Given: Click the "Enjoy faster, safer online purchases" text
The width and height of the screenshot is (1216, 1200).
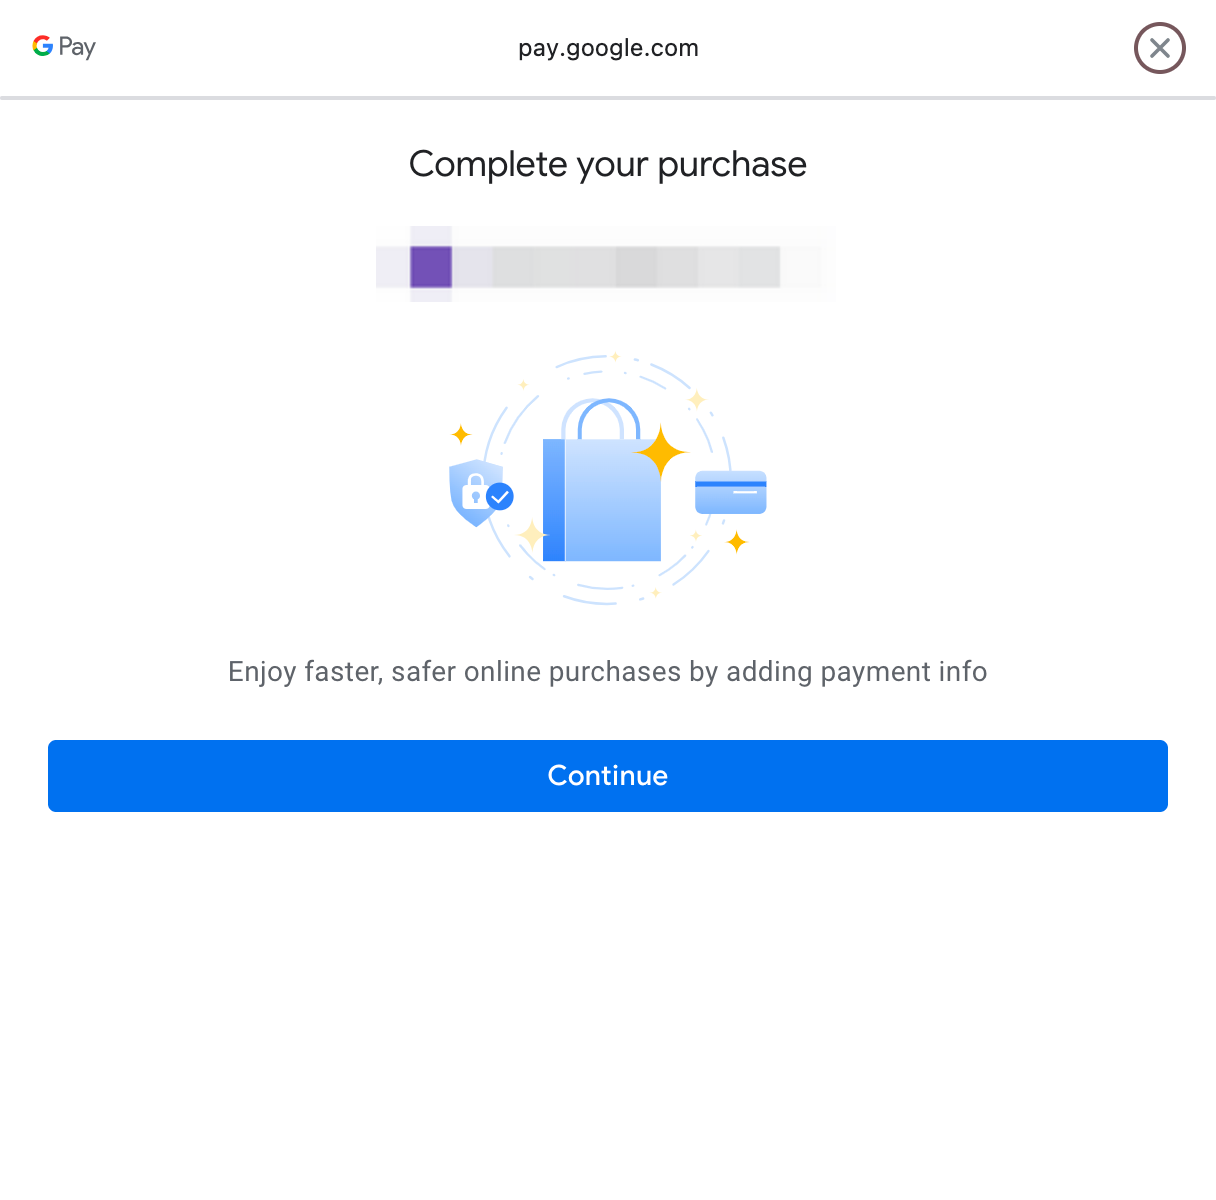Looking at the screenshot, I should [608, 672].
